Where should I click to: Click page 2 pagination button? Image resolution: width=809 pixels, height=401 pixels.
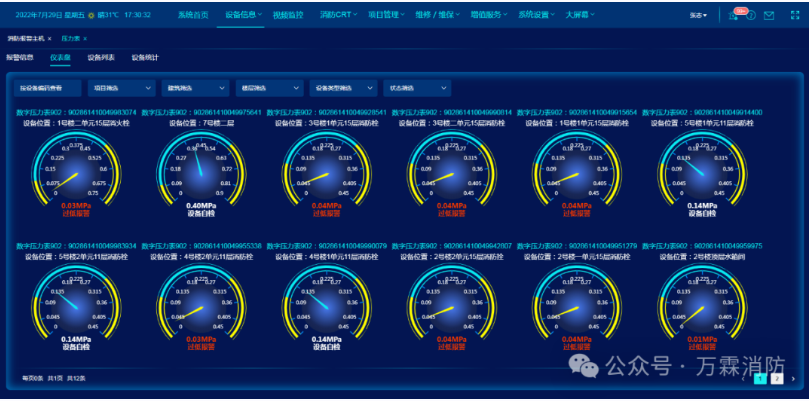[x=778, y=379]
